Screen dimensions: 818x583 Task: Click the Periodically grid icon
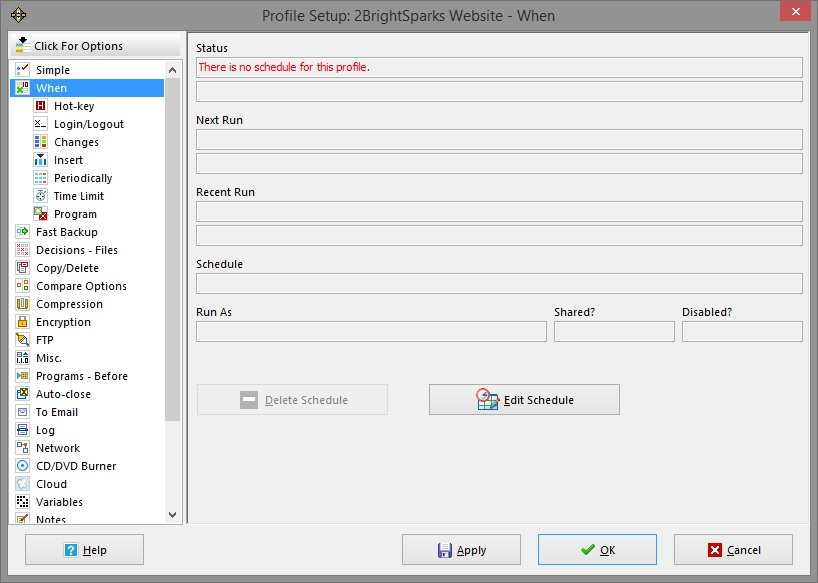40,178
